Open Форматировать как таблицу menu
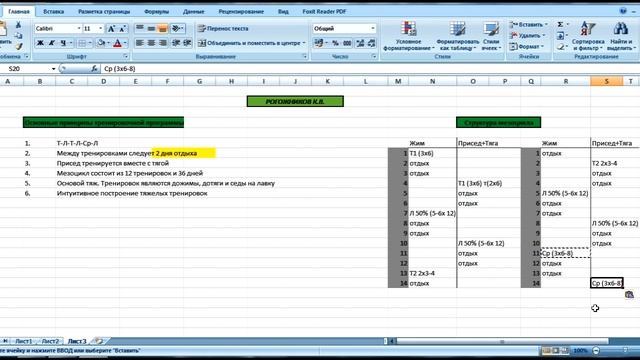 (458, 36)
